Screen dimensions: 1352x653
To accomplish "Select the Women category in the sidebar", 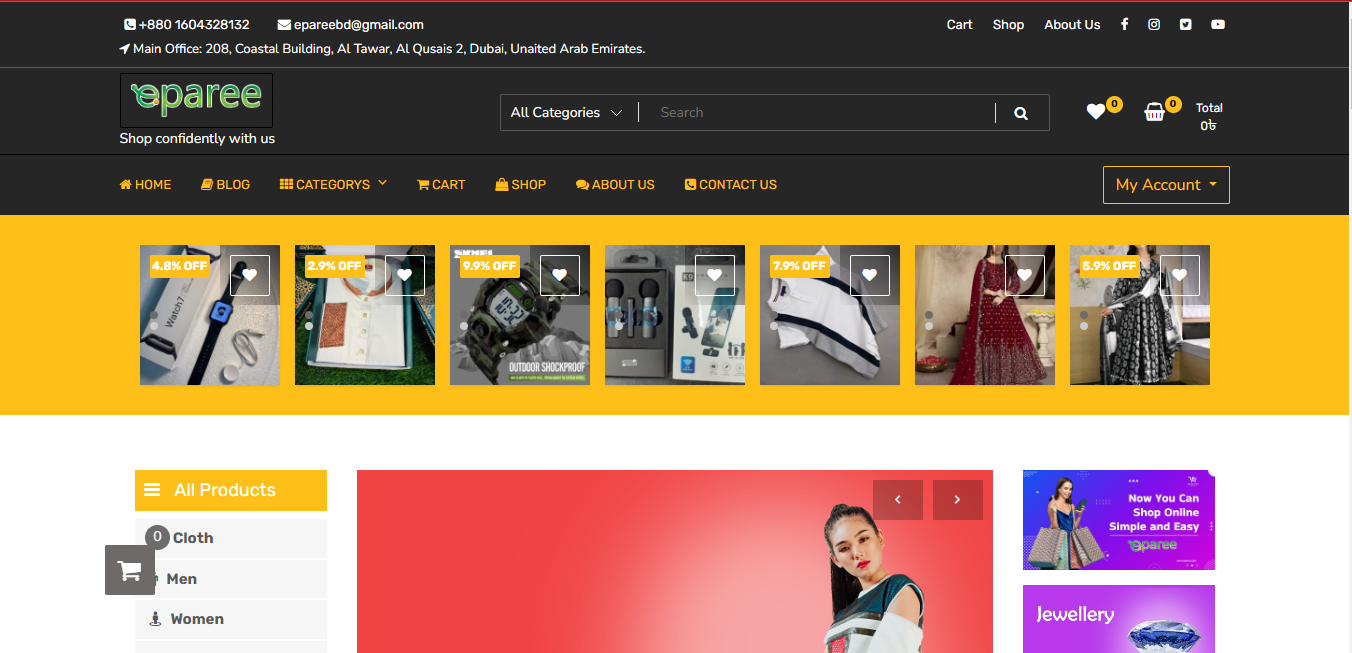I will pos(197,618).
